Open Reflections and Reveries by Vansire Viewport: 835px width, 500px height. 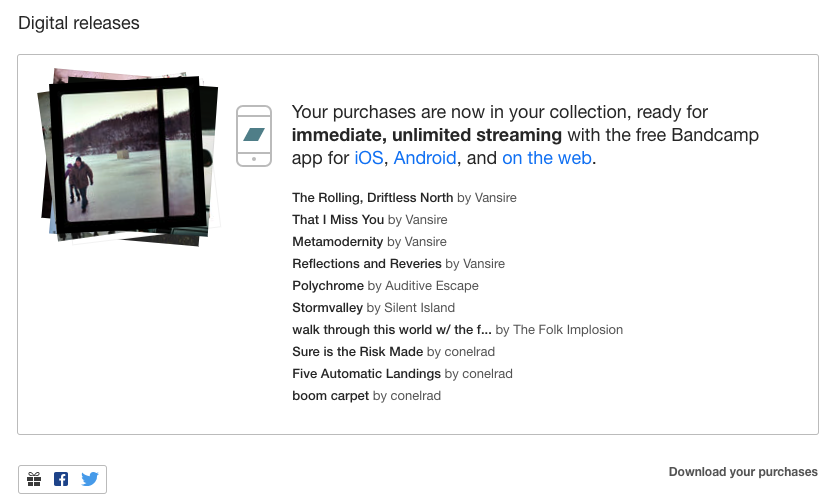point(366,263)
